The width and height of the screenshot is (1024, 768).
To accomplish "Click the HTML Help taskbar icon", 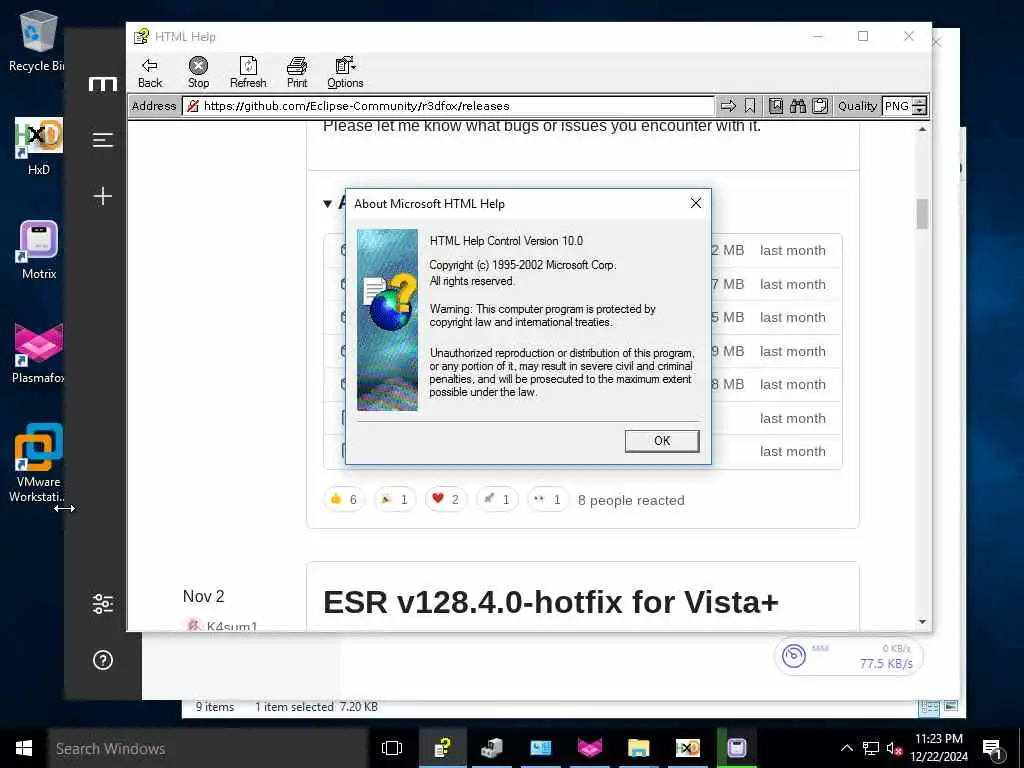I will point(443,748).
